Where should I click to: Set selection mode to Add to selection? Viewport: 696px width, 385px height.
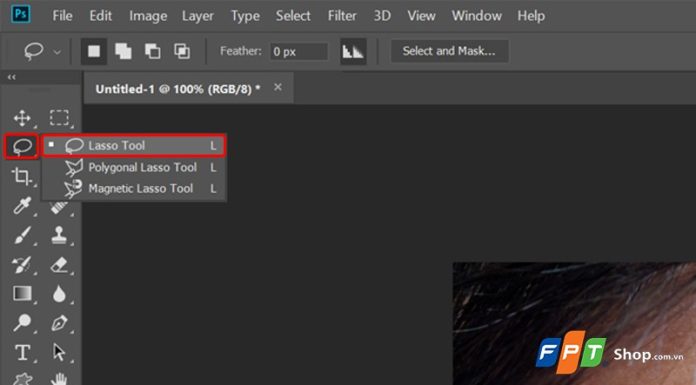click(123, 52)
